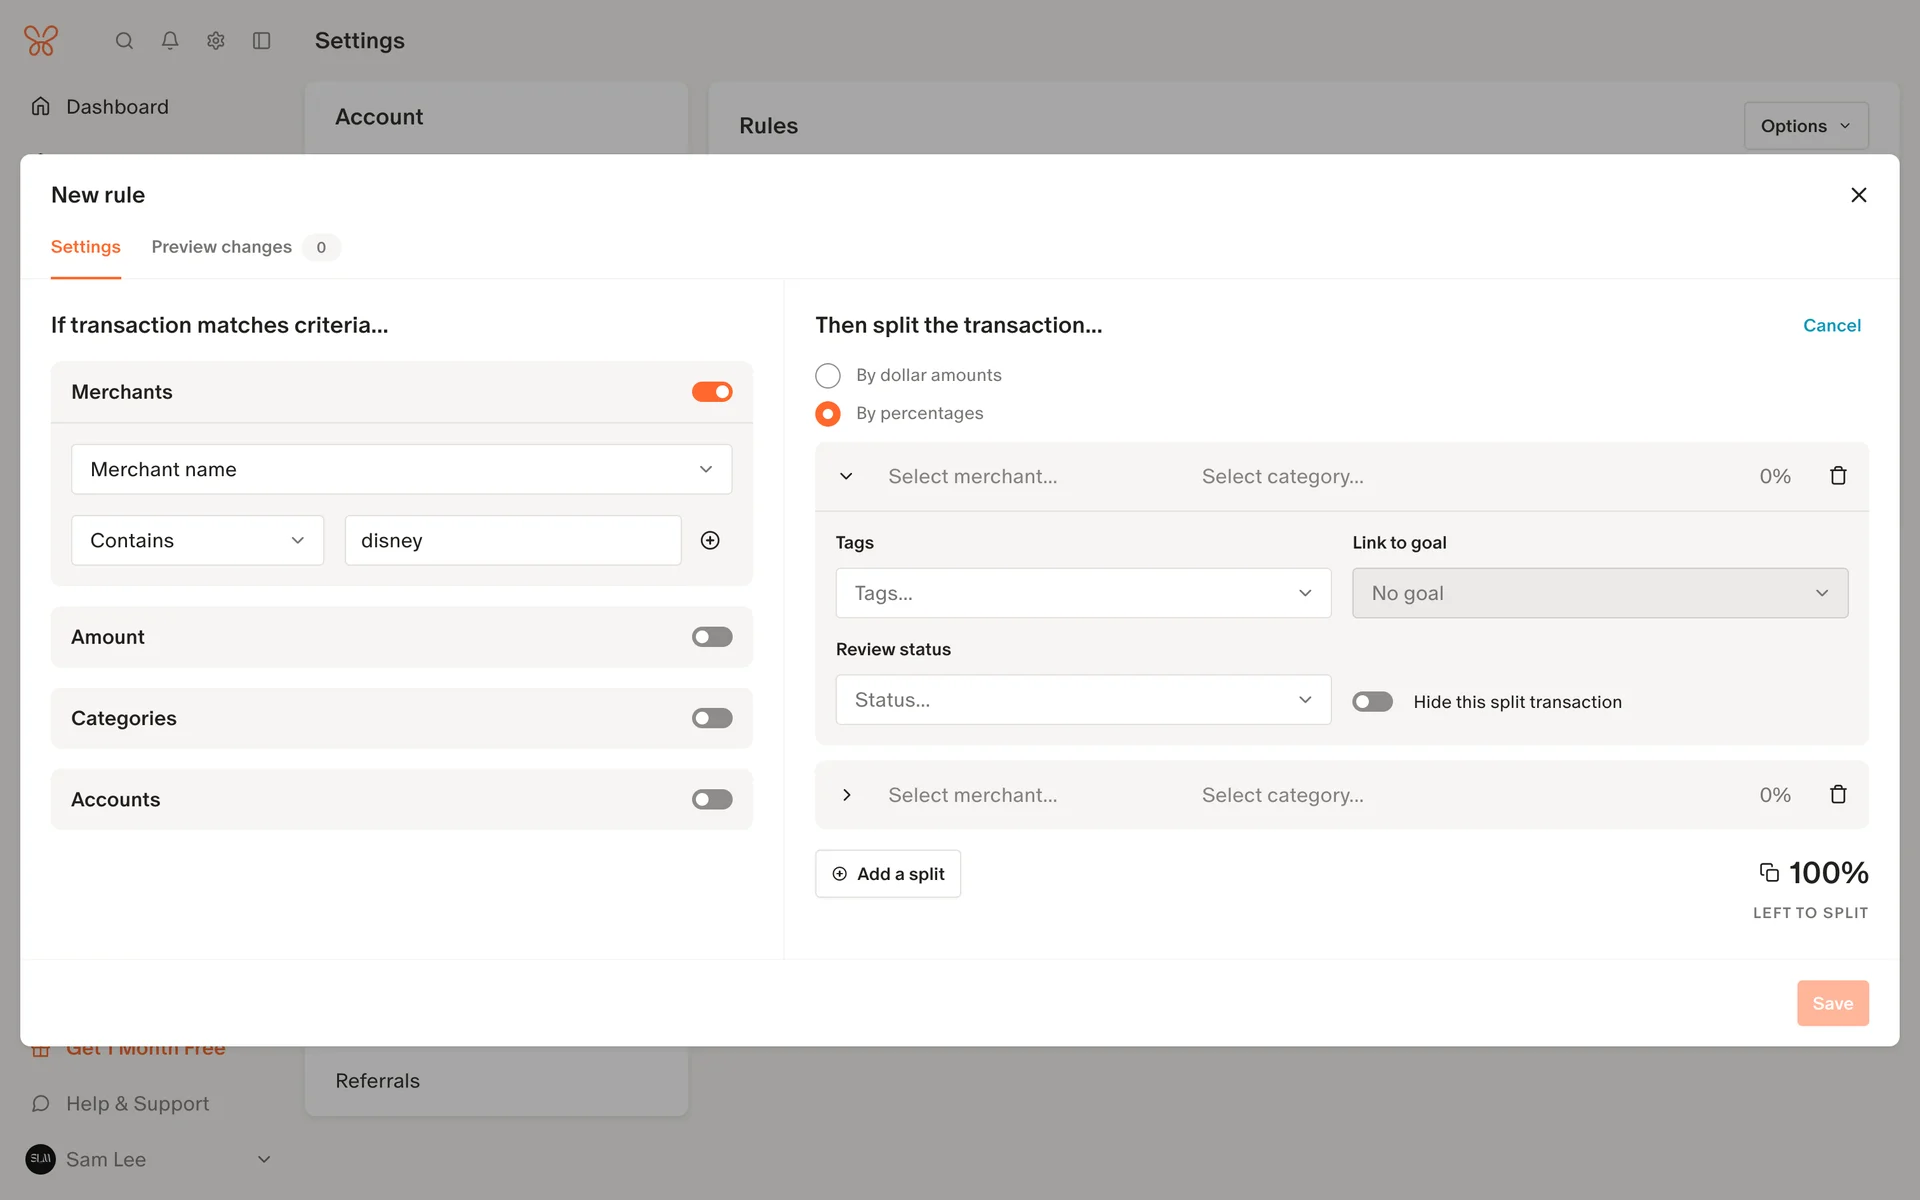The image size is (1920, 1200).
Task: Click the copy icon beside 100%
Action: click(1769, 873)
